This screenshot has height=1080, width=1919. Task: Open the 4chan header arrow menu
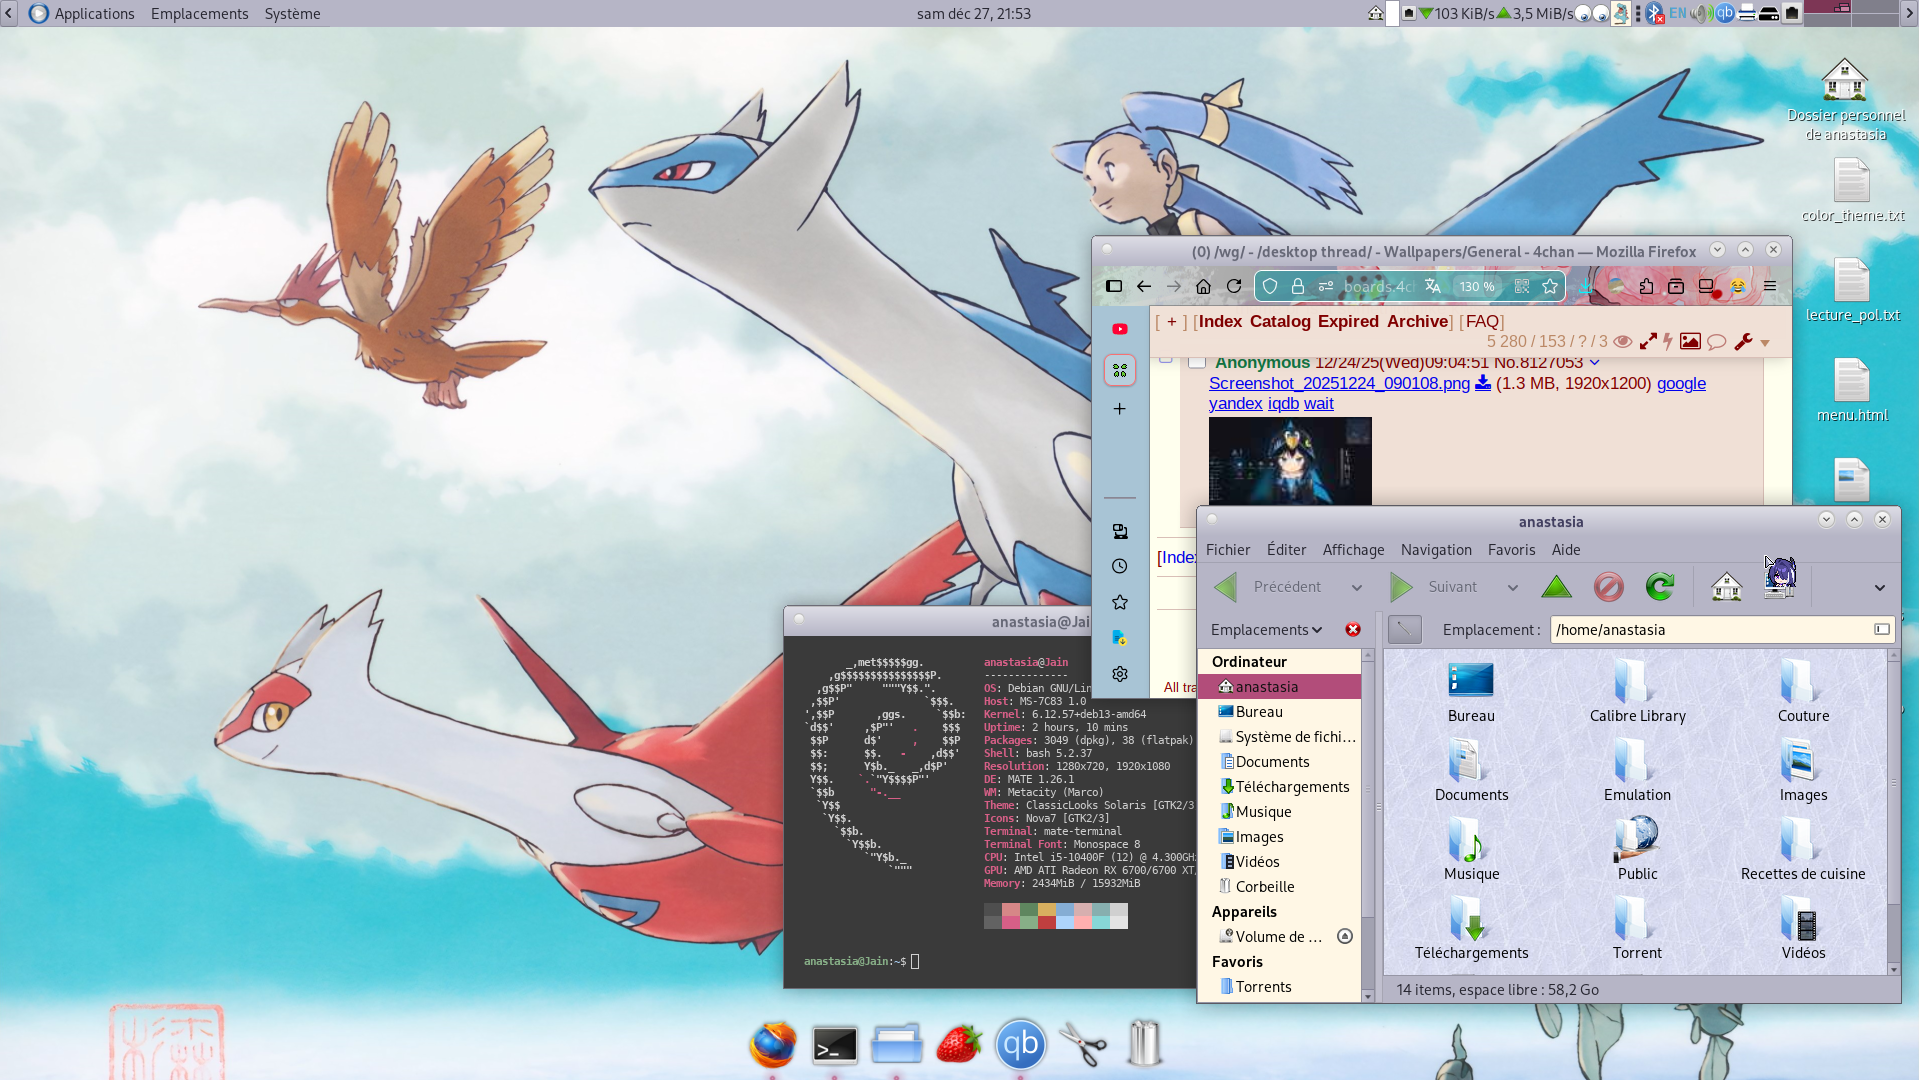pos(1765,343)
